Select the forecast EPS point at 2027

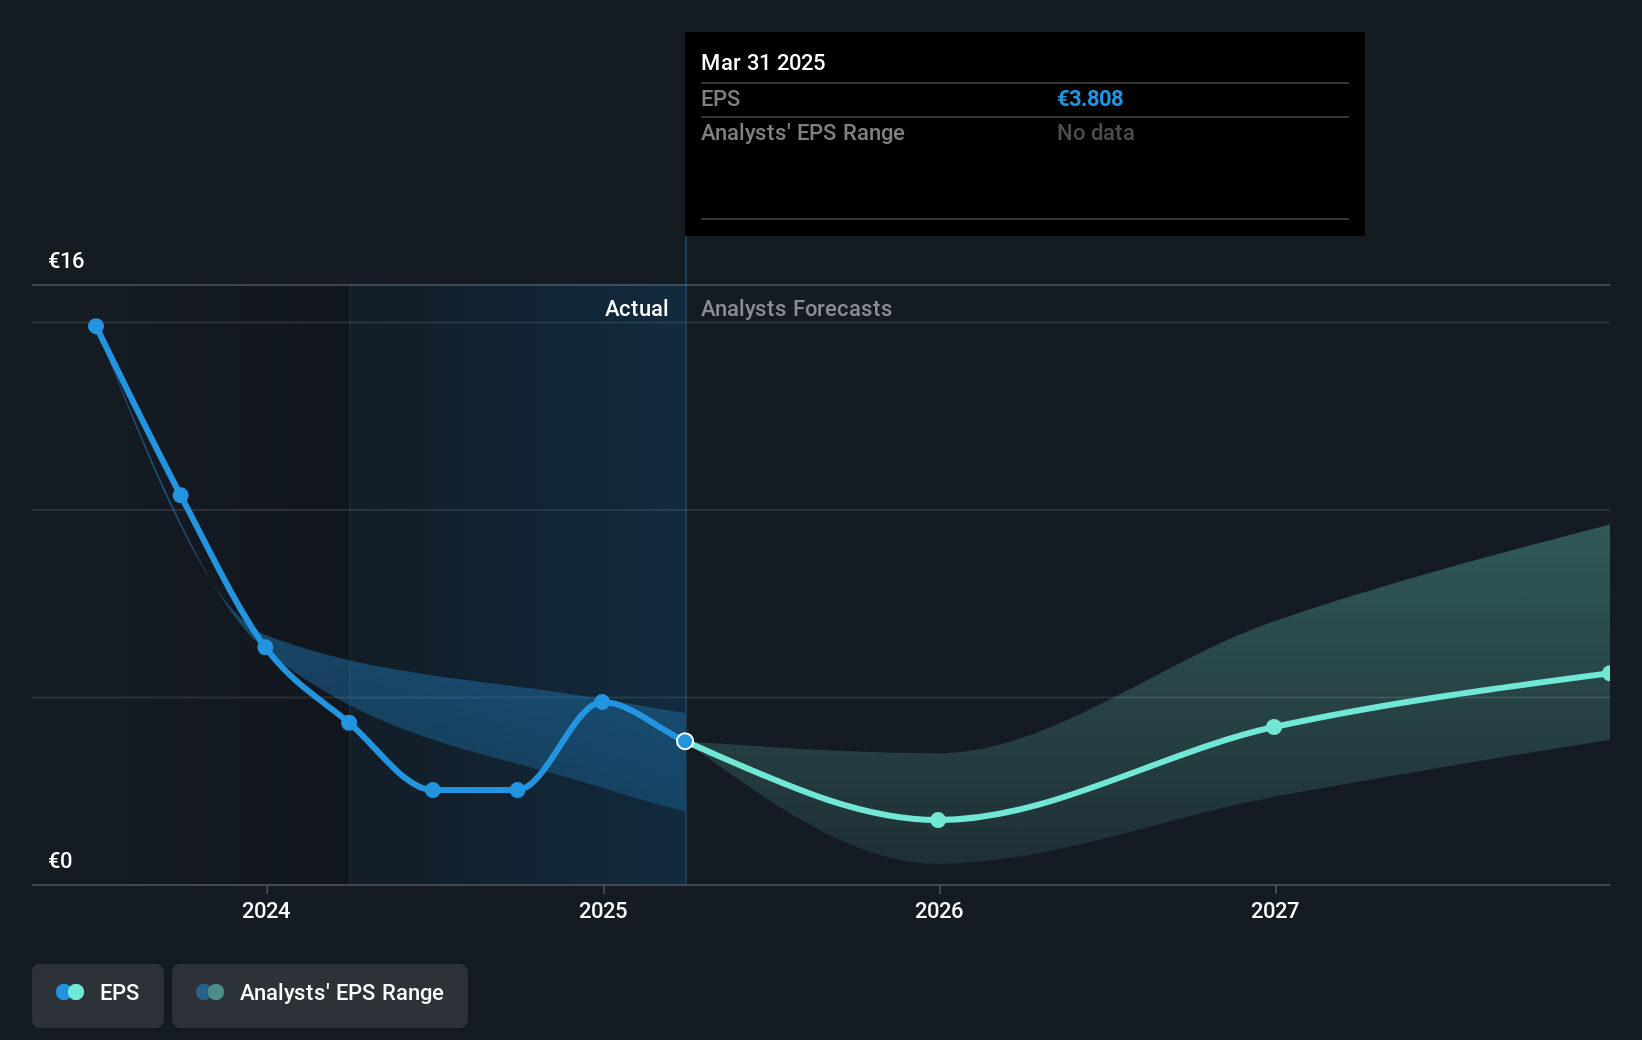point(1274,727)
